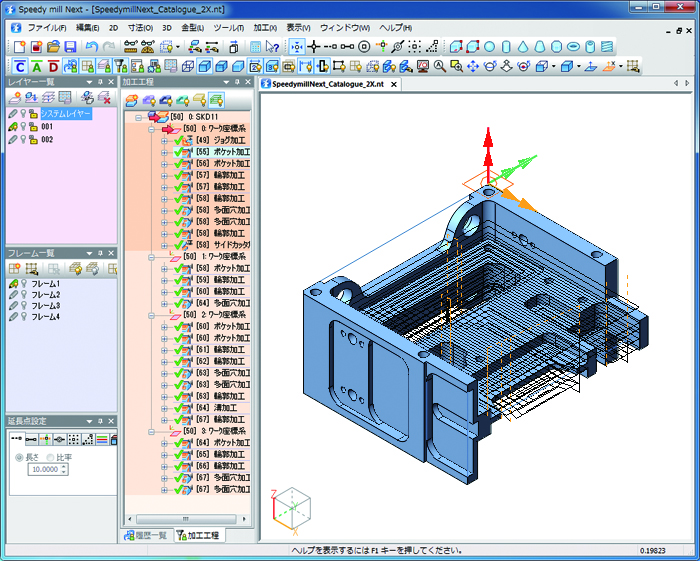
Task: Expand the [49] ジョグ加工 tree node
Action: pyautogui.click(x=164, y=141)
